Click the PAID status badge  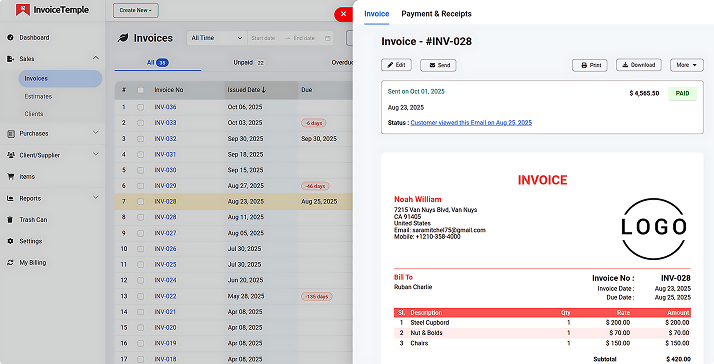tap(682, 93)
